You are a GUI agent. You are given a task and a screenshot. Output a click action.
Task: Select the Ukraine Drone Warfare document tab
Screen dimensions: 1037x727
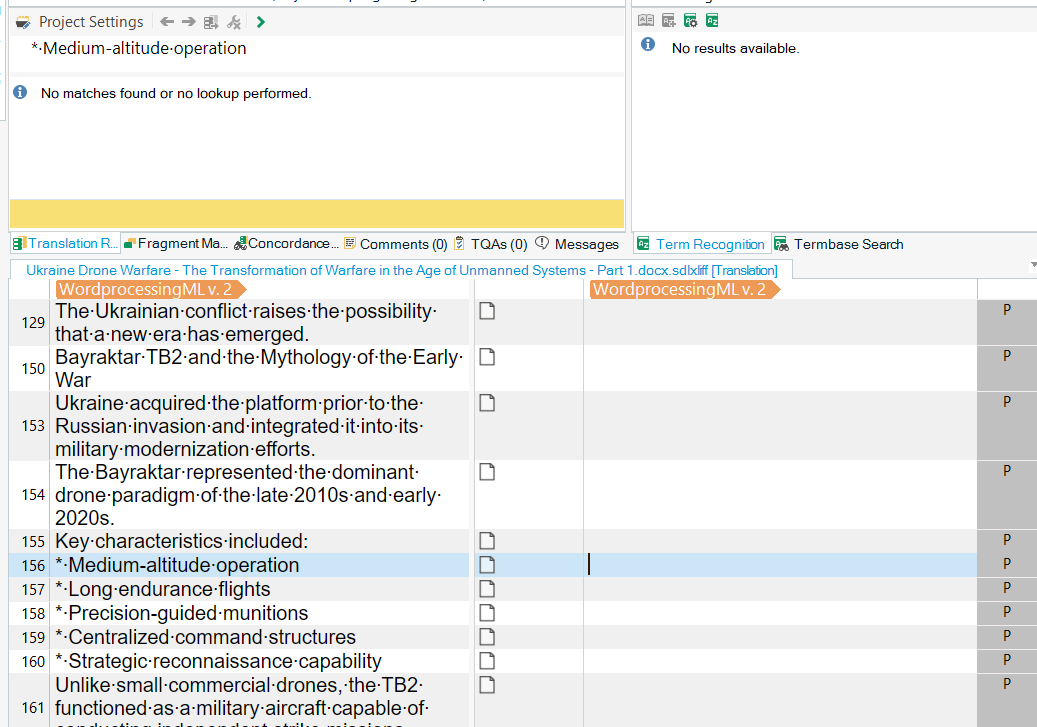(x=401, y=270)
